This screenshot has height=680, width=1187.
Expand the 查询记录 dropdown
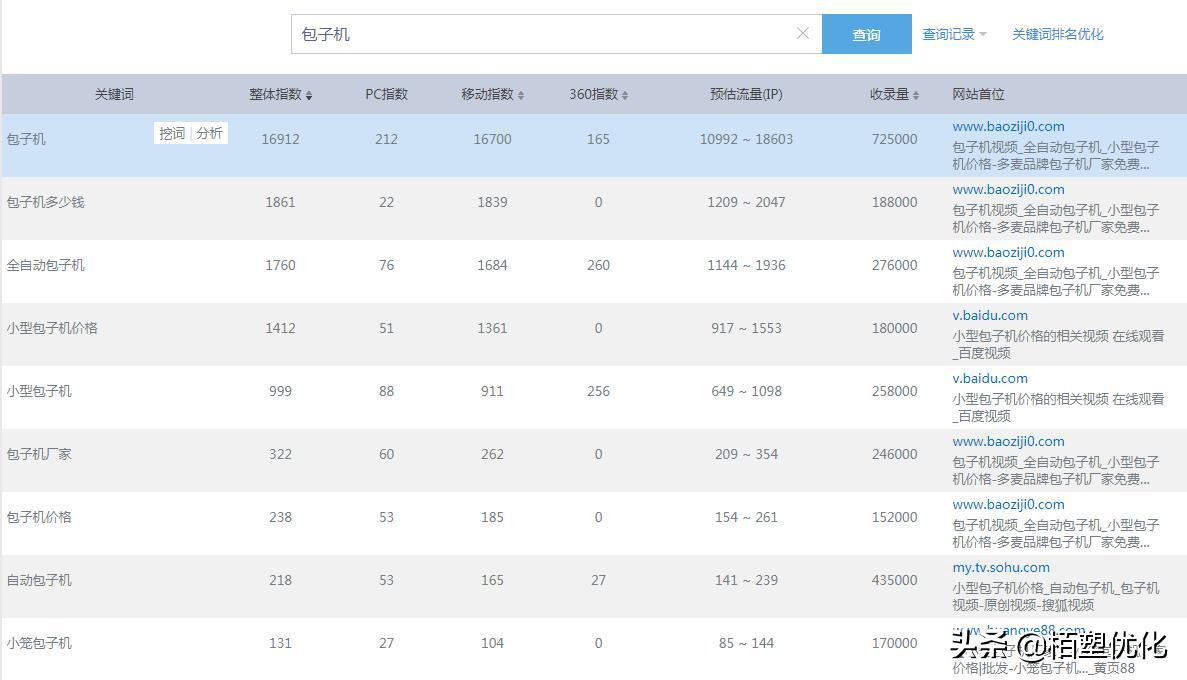(954, 34)
